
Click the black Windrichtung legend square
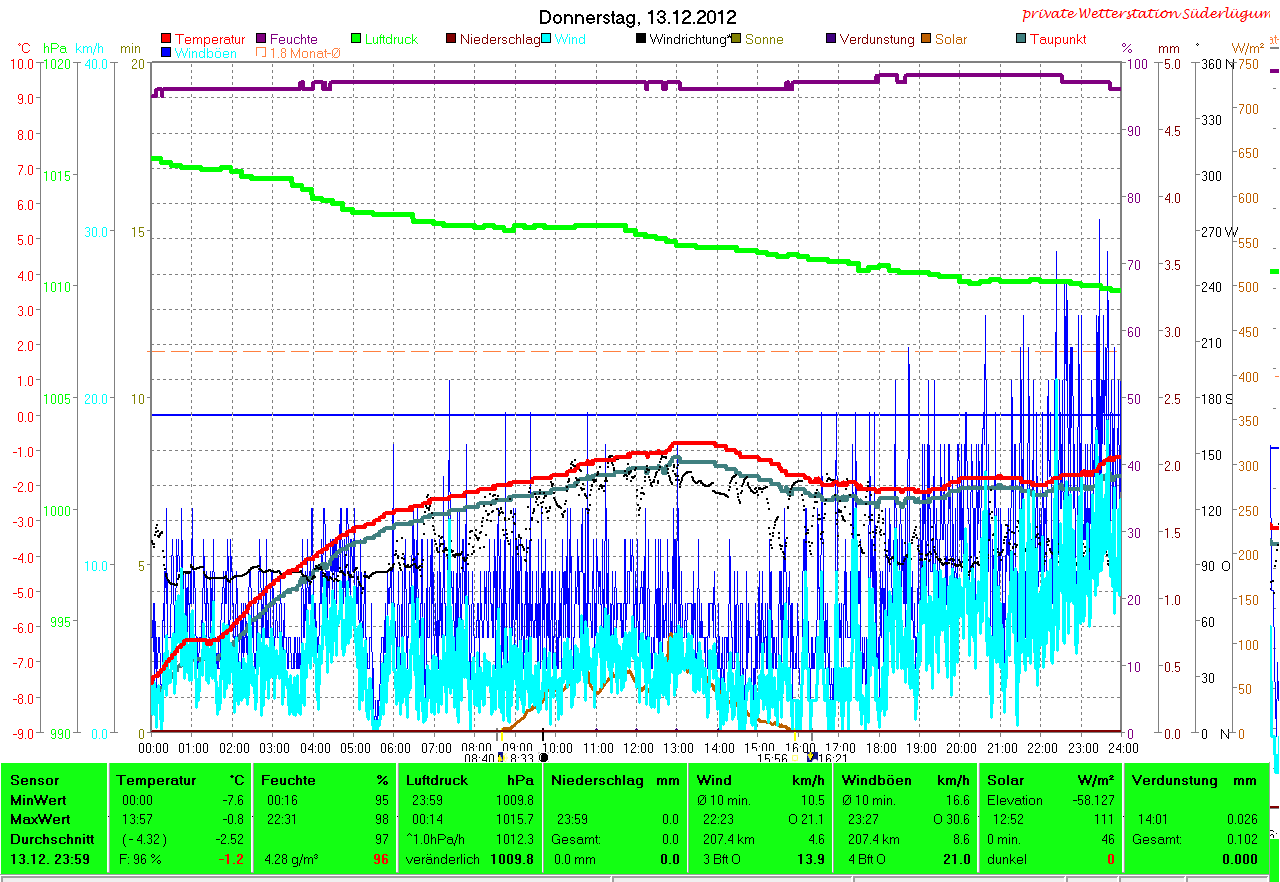coord(640,40)
